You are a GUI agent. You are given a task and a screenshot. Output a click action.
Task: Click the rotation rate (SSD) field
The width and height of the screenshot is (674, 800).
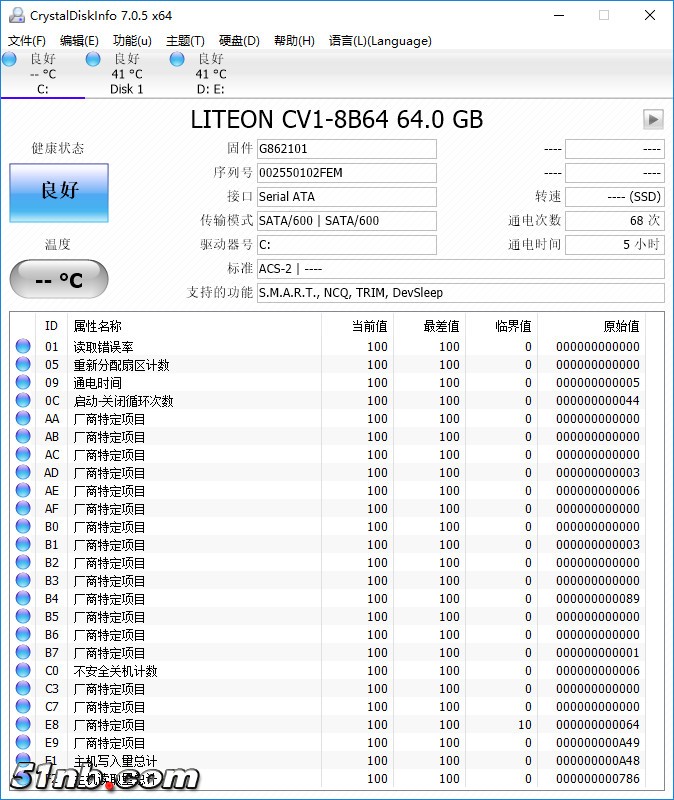point(615,197)
